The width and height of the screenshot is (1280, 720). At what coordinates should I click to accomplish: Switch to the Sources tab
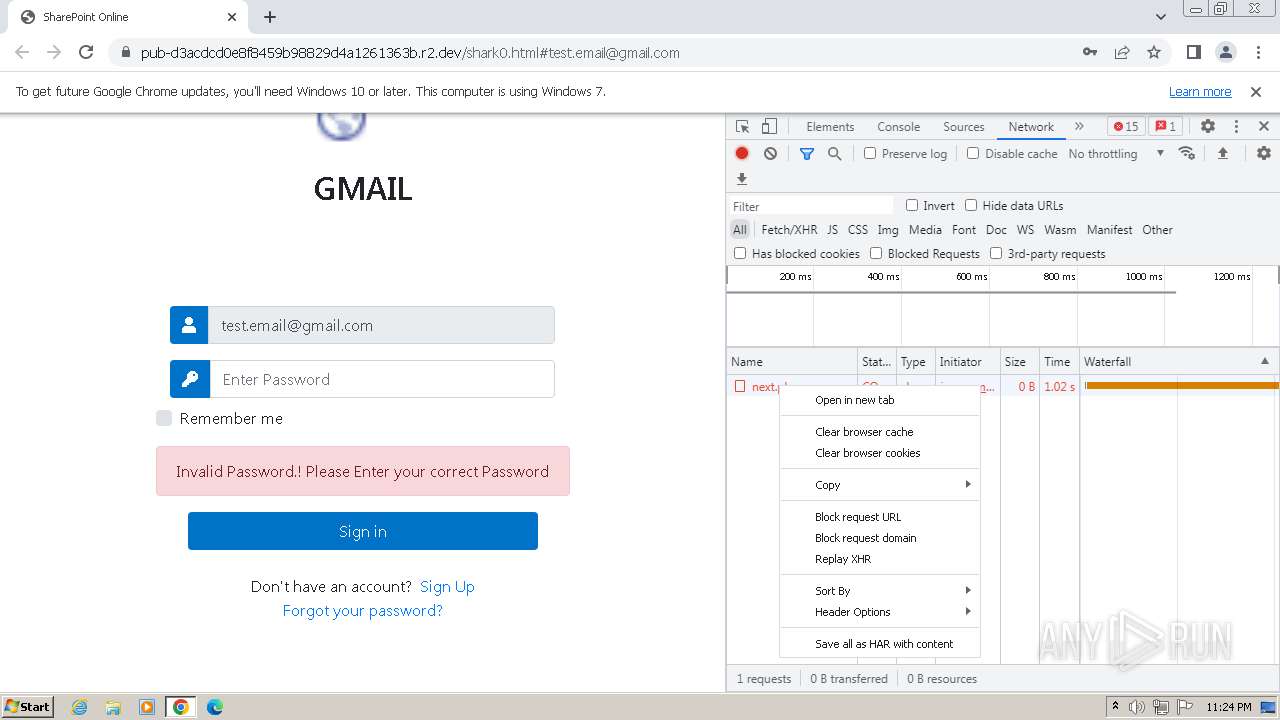(964, 127)
